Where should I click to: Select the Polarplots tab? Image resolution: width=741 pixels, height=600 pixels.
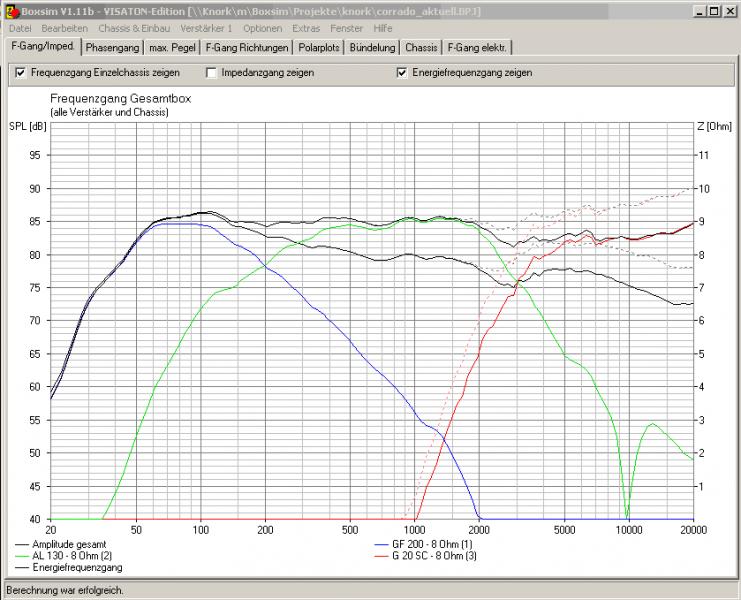(x=320, y=47)
